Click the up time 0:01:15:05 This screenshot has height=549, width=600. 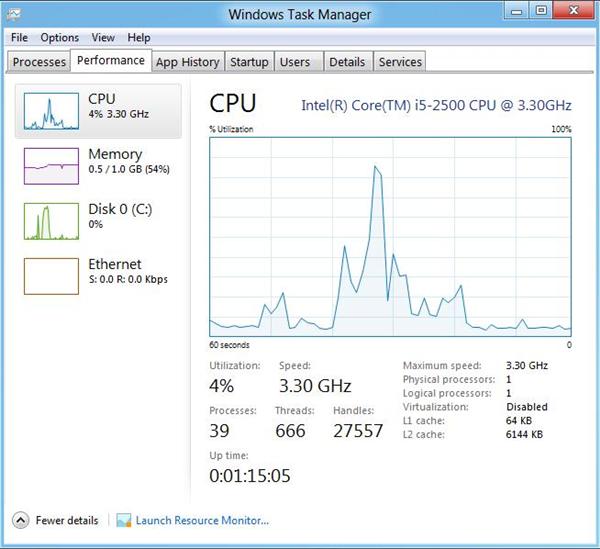(250, 476)
